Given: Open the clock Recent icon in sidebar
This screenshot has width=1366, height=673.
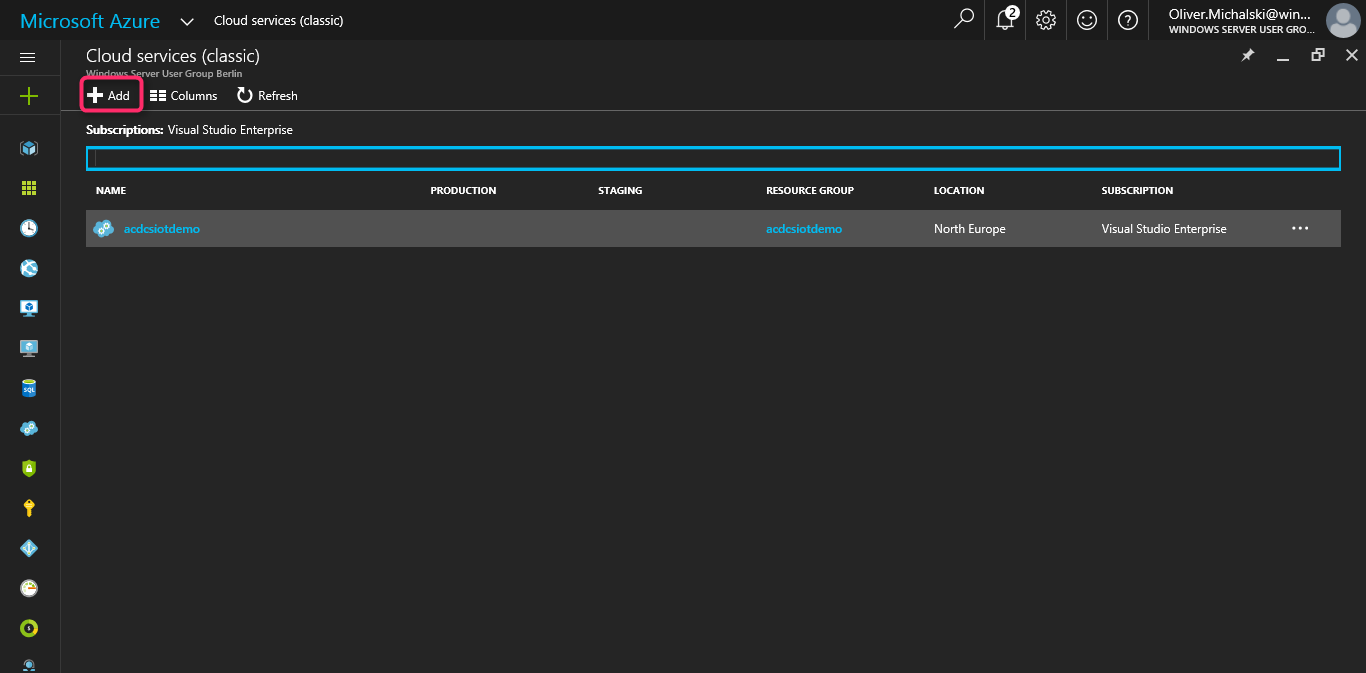Looking at the screenshot, I should tap(29, 228).
